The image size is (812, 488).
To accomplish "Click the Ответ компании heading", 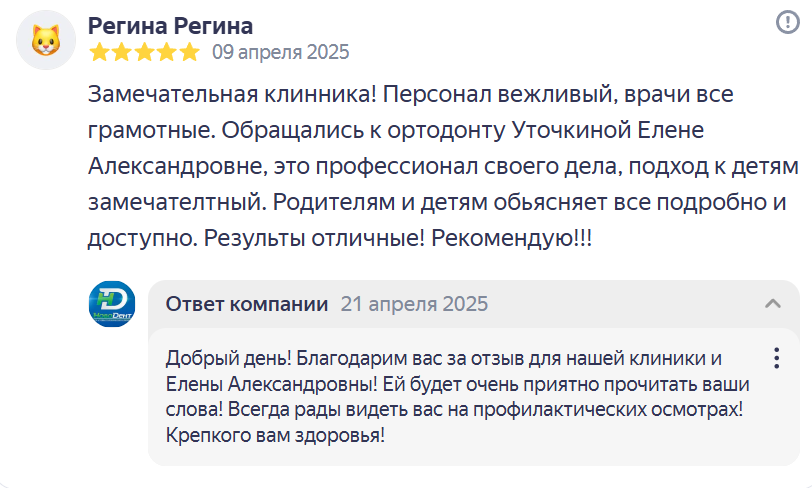I will coord(246,304).
